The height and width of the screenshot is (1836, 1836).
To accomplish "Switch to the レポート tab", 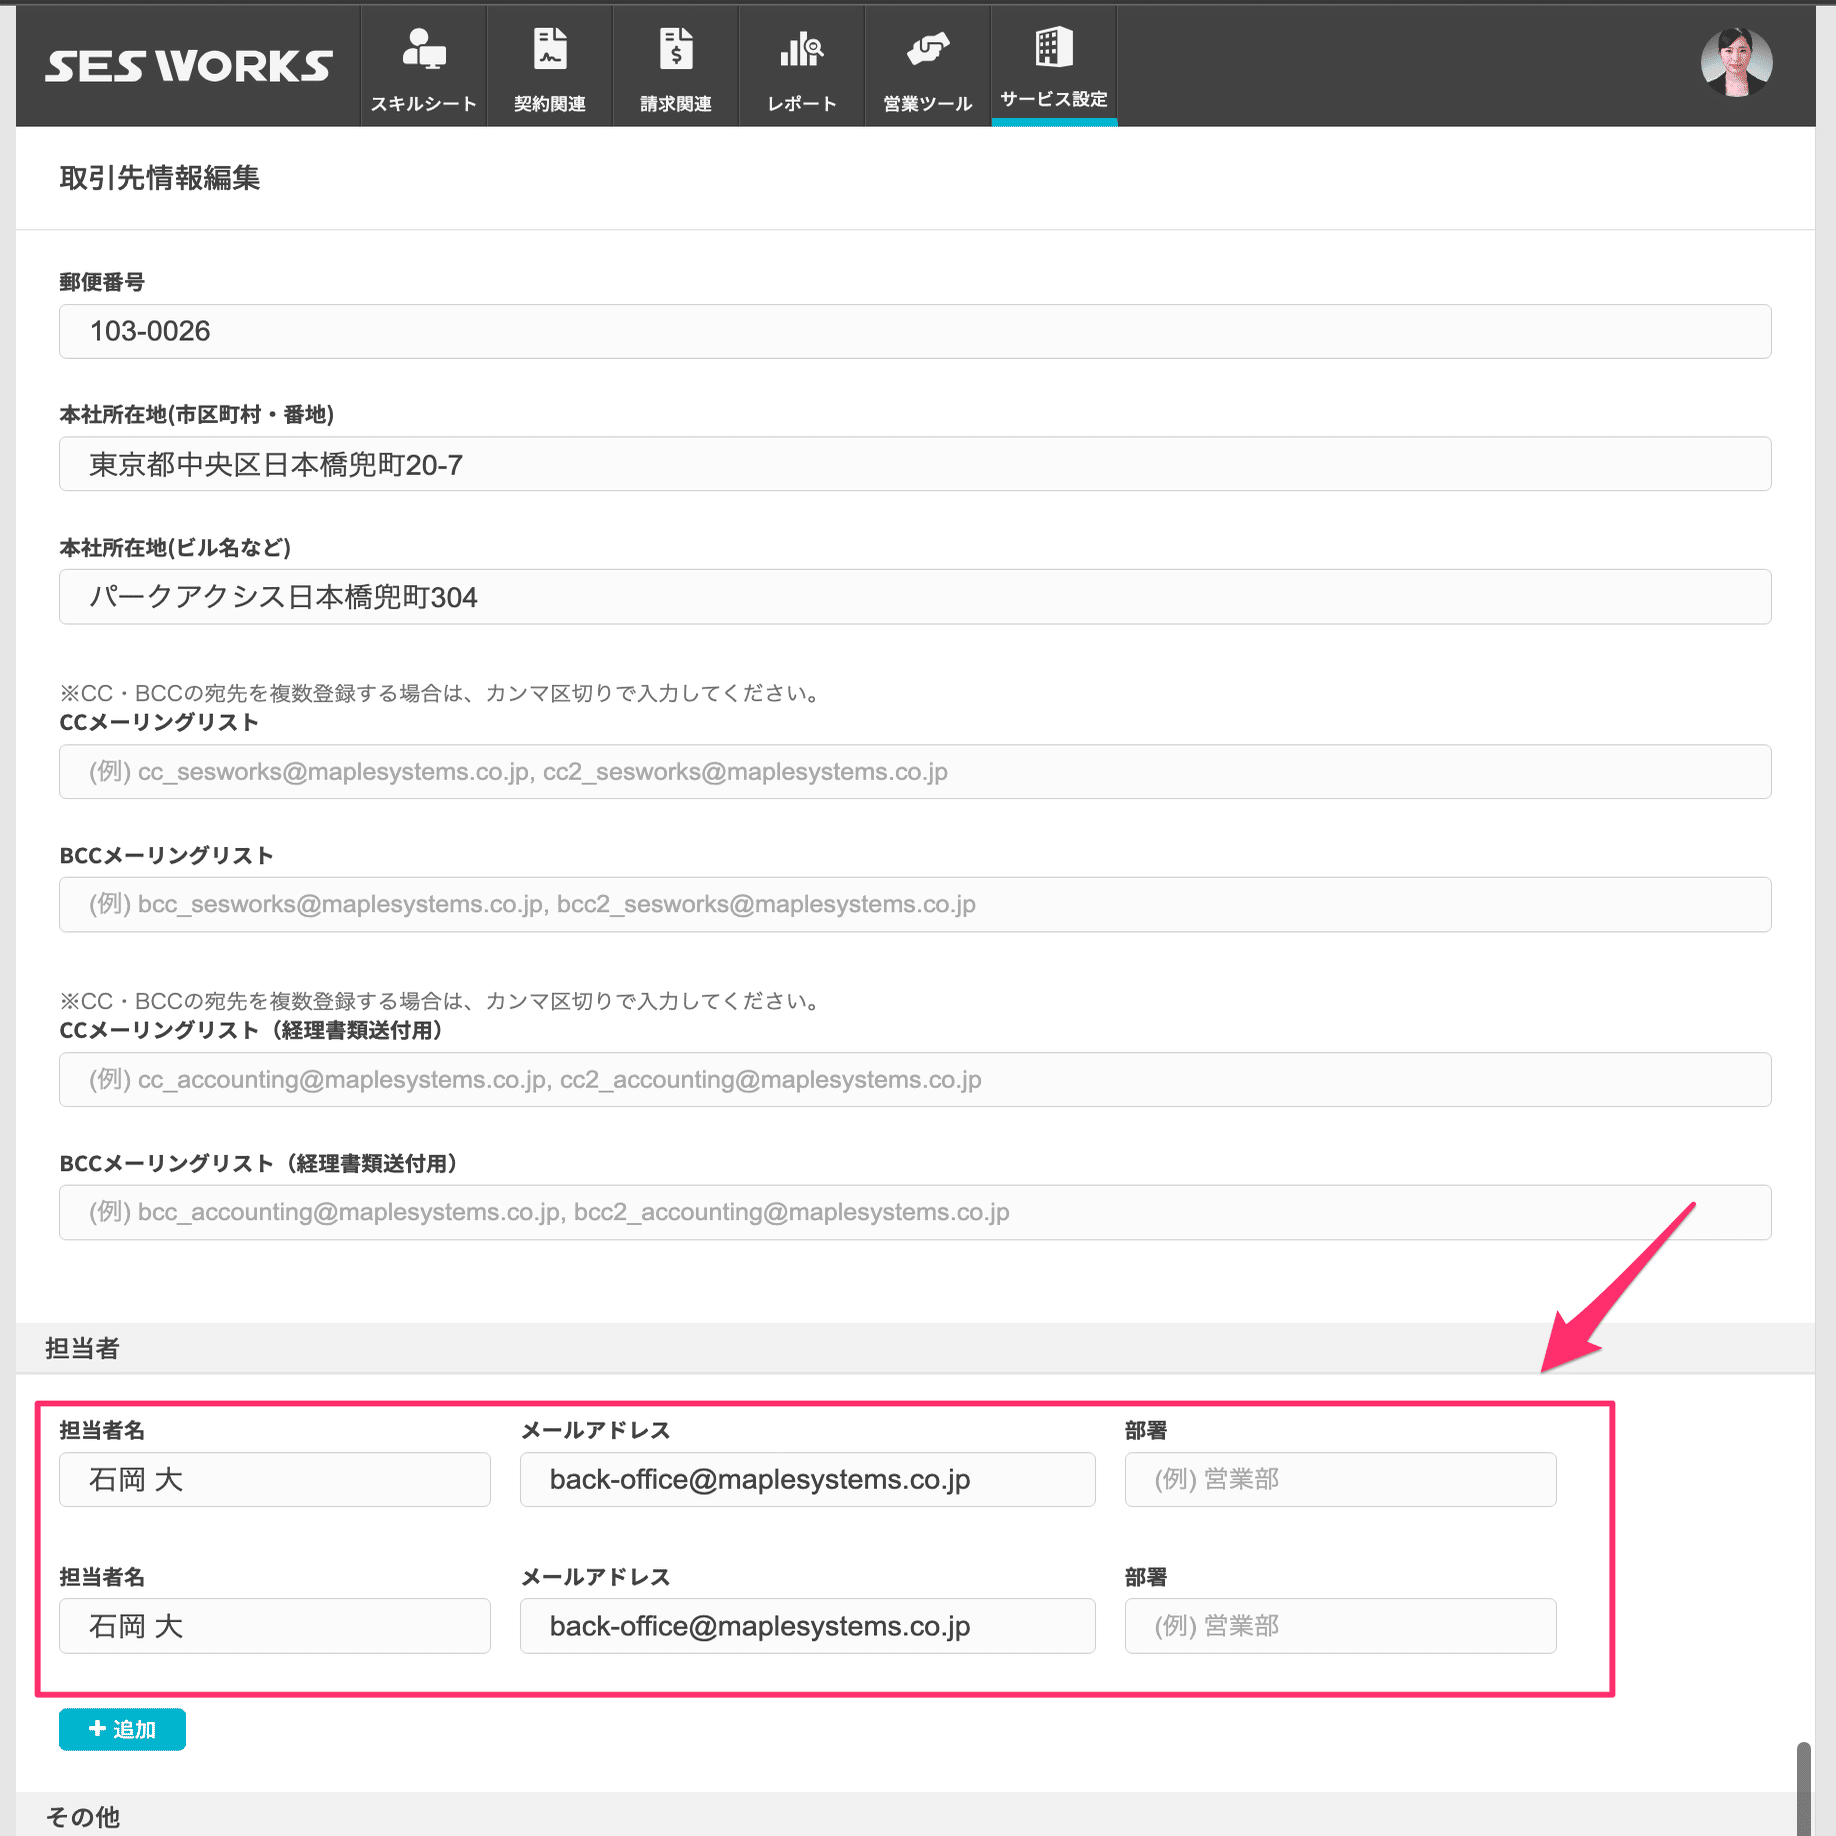I will tap(800, 65).
